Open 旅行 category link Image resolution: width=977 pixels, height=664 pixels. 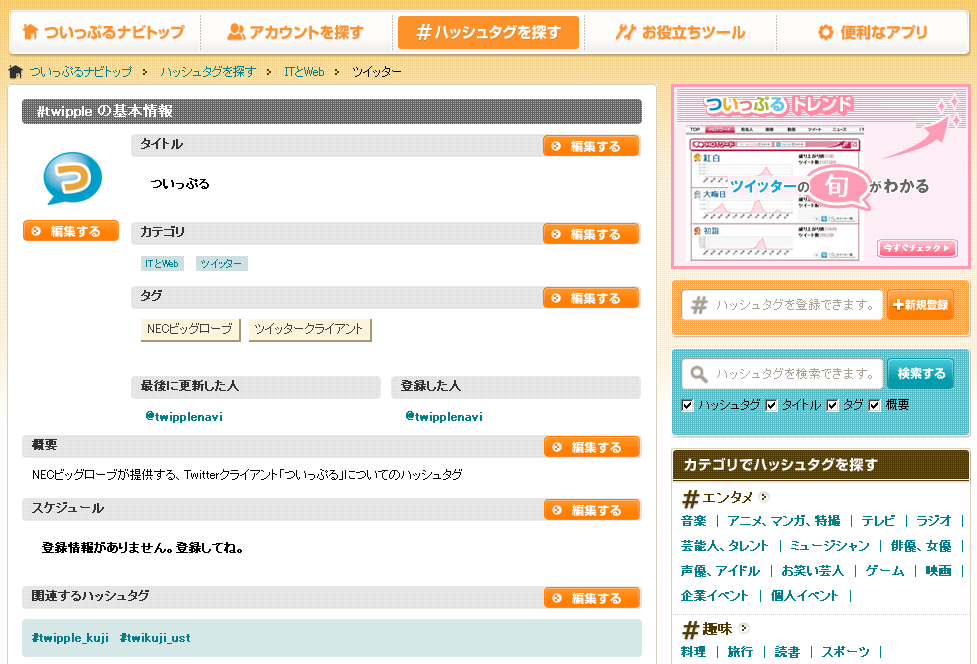tap(740, 652)
